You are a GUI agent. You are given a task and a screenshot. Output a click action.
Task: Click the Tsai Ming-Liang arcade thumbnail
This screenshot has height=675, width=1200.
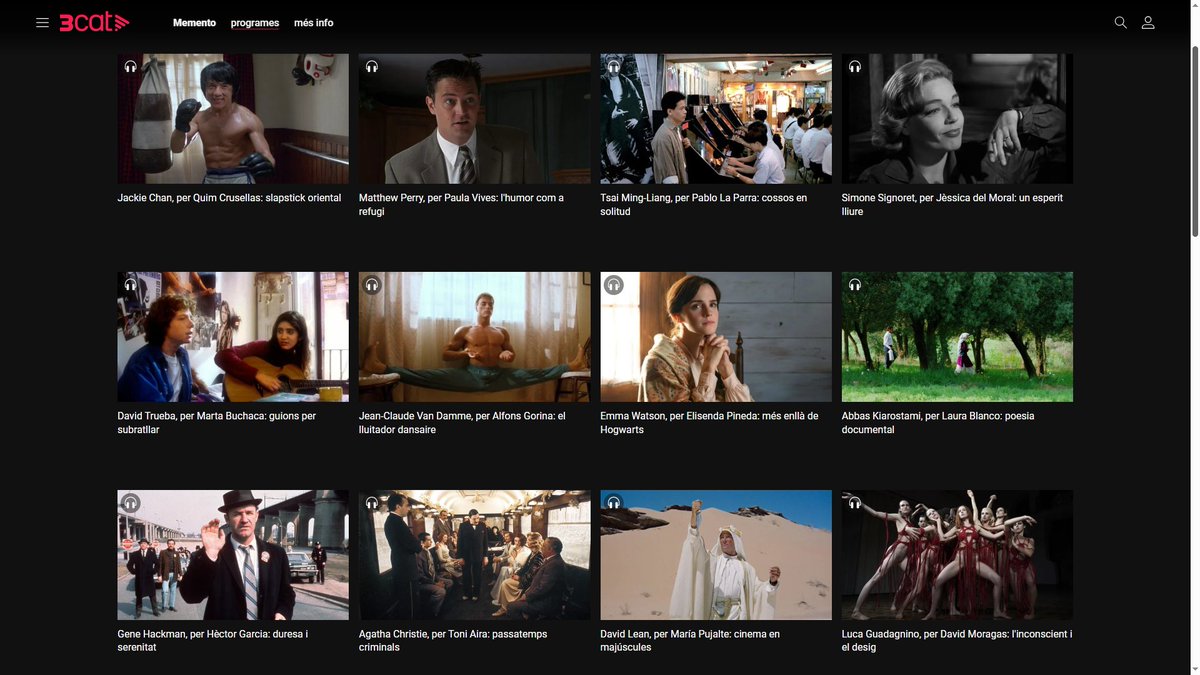tap(716, 119)
